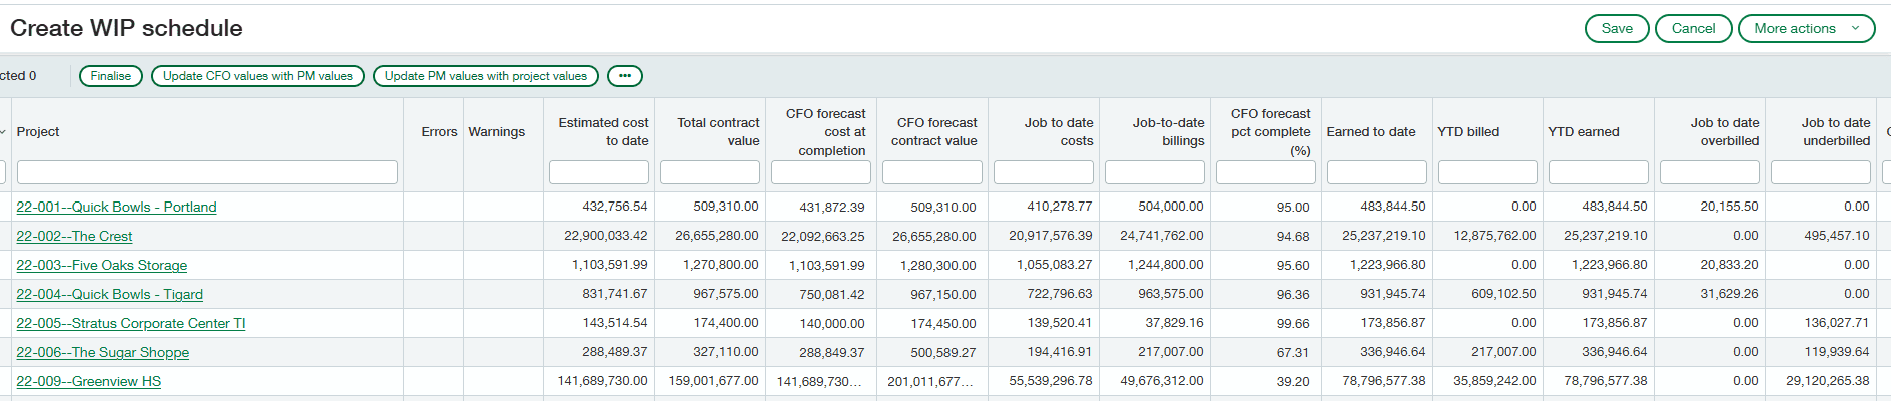The height and width of the screenshot is (402, 1892).
Task: Select the 26,655,280.00 total contract value cell
Action: coord(710,235)
